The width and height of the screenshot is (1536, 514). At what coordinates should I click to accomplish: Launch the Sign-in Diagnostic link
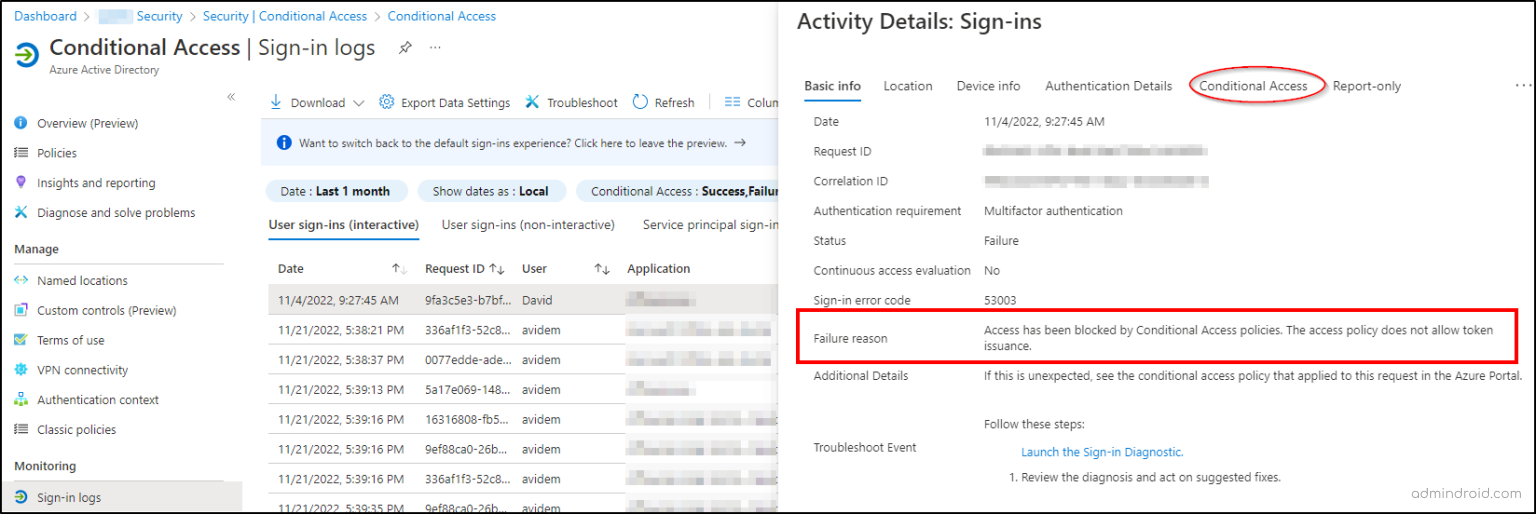click(x=1102, y=452)
